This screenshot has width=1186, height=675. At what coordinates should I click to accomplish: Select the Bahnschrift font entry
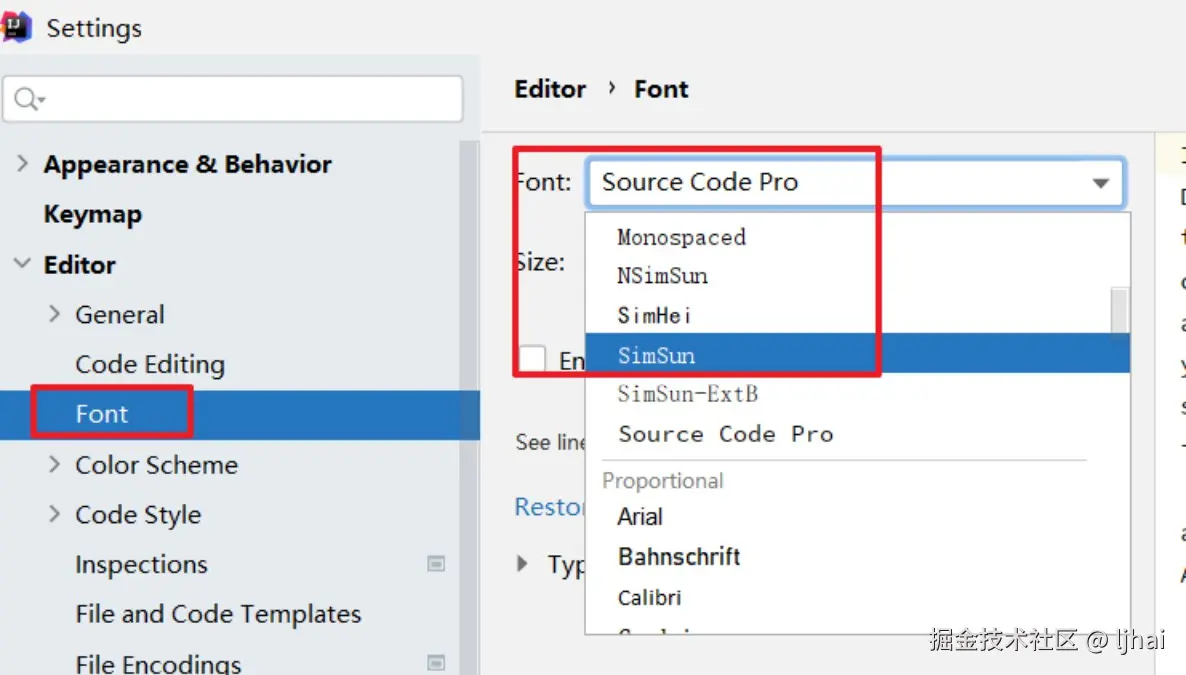pyautogui.click(x=679, y=557)
